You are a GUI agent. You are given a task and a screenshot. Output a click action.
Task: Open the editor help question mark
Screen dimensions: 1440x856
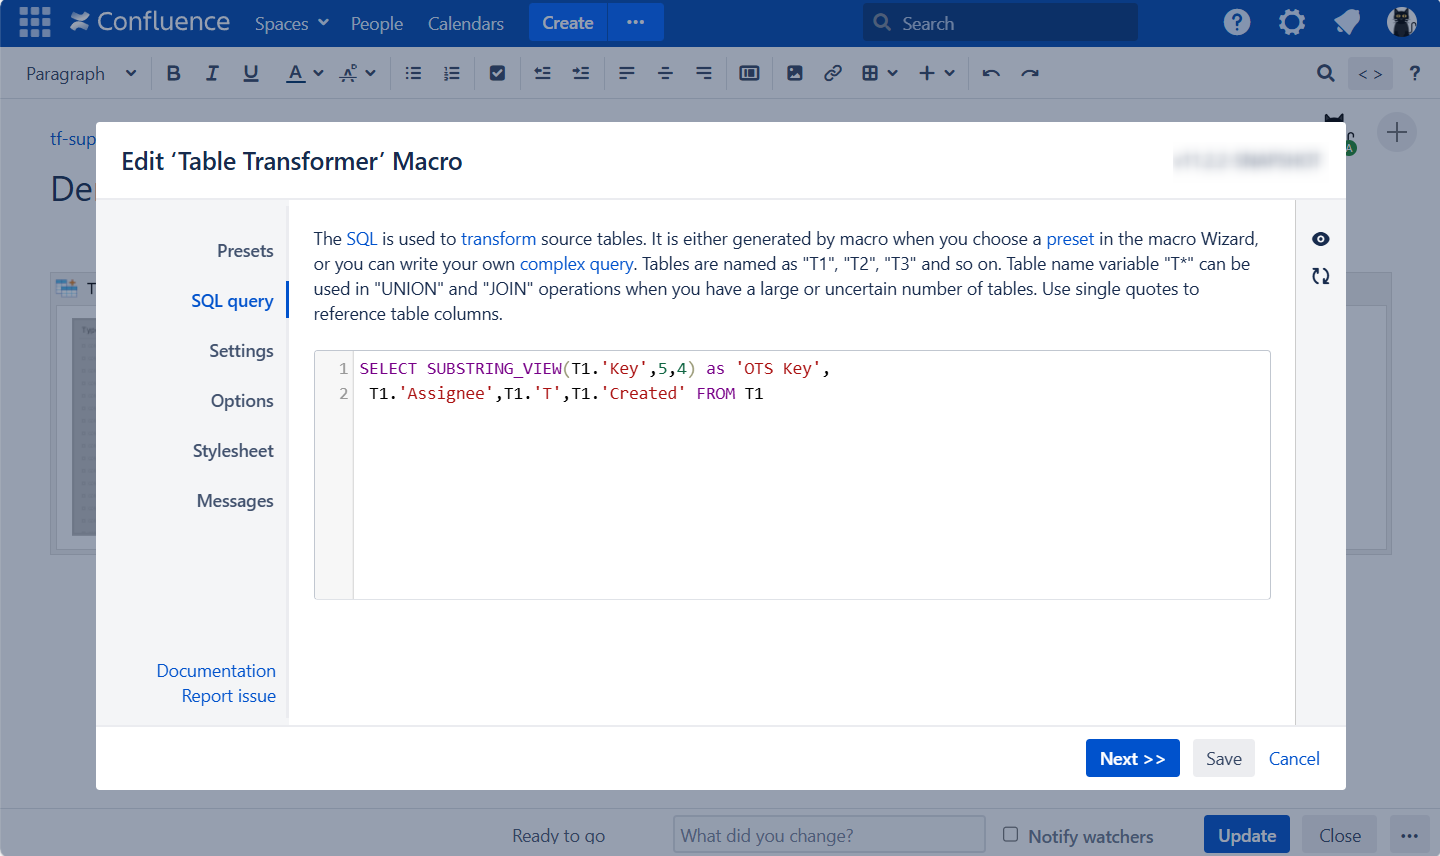(1414, 73)
